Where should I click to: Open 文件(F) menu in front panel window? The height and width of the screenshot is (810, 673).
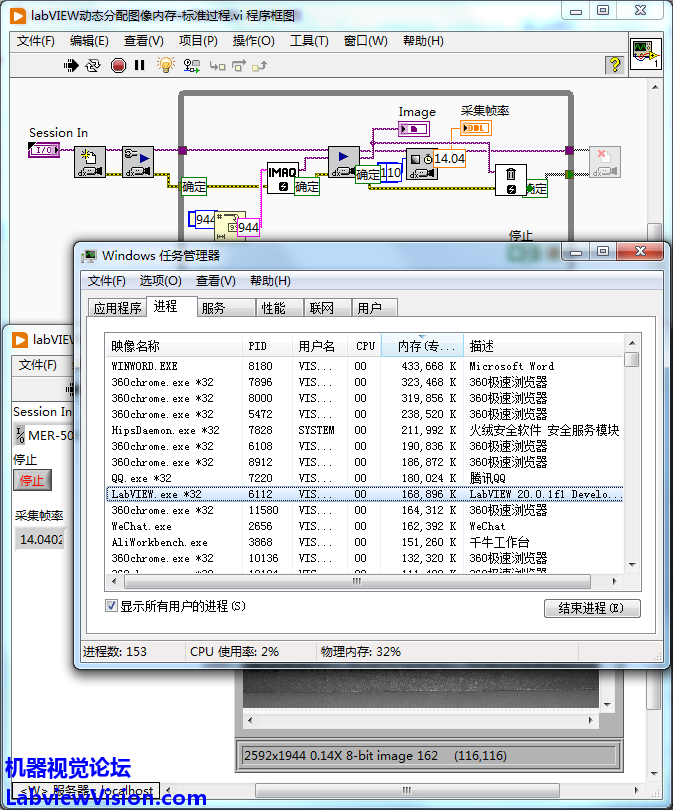coord(38,365)
